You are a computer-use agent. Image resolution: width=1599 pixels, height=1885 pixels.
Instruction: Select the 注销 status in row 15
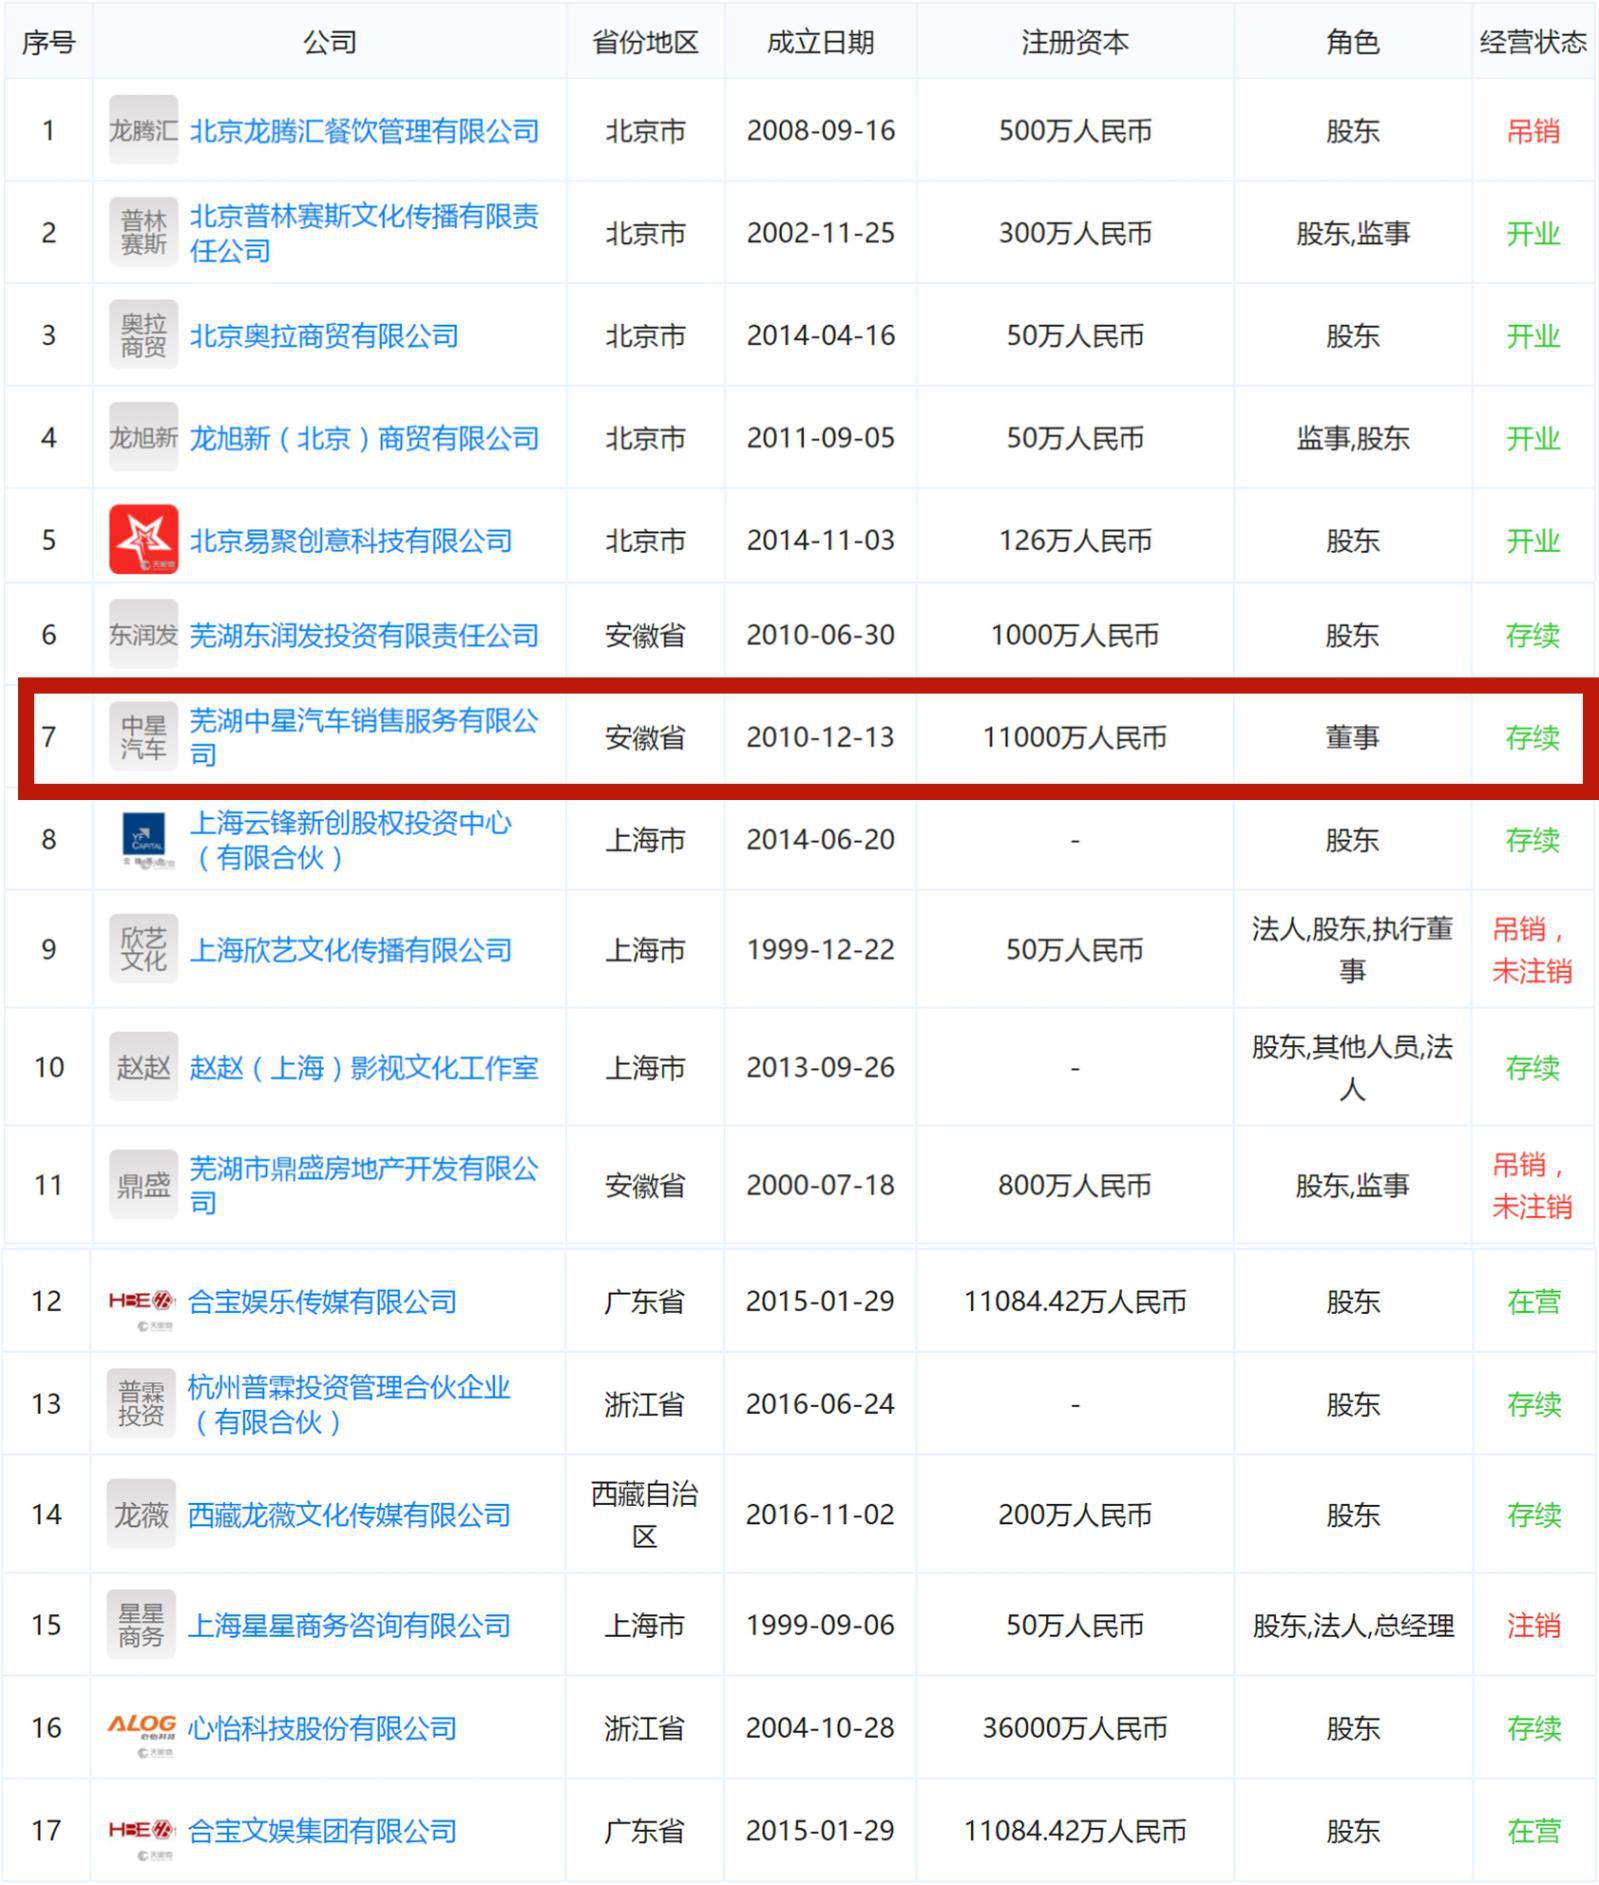coord(1533,1626)
